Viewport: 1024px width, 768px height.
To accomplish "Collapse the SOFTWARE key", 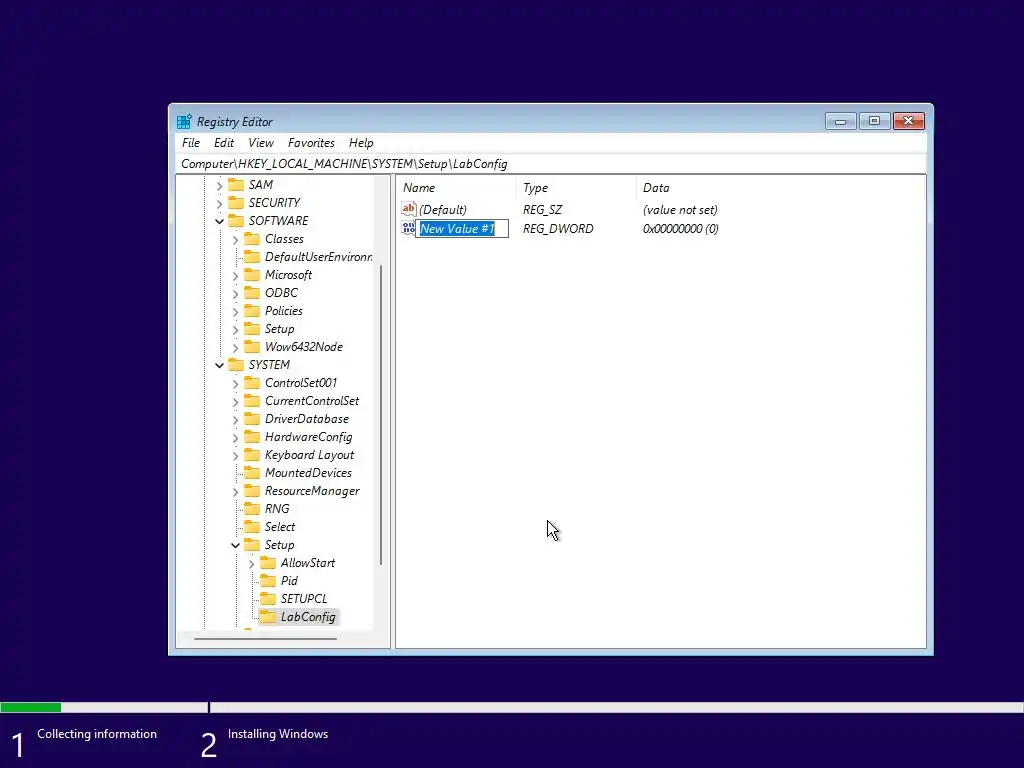I will [x=219, y=221].
